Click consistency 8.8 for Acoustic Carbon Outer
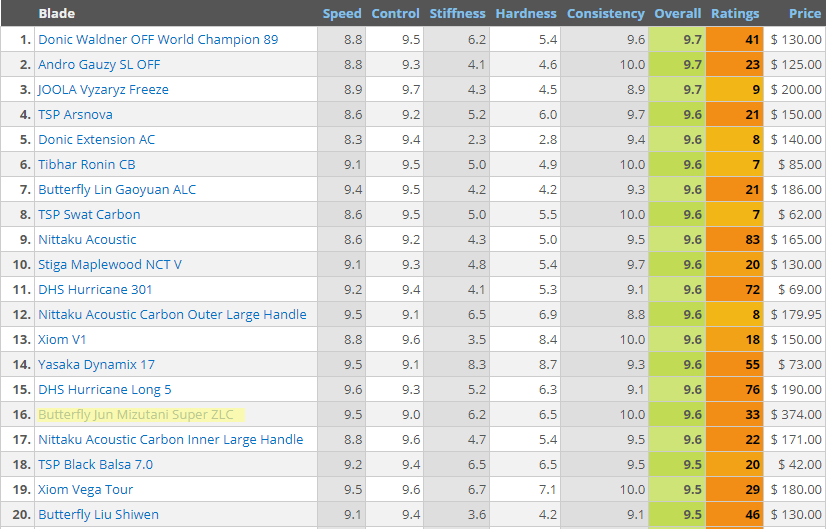The height and width of the screenshot is (529, 826). coord(636,315)
